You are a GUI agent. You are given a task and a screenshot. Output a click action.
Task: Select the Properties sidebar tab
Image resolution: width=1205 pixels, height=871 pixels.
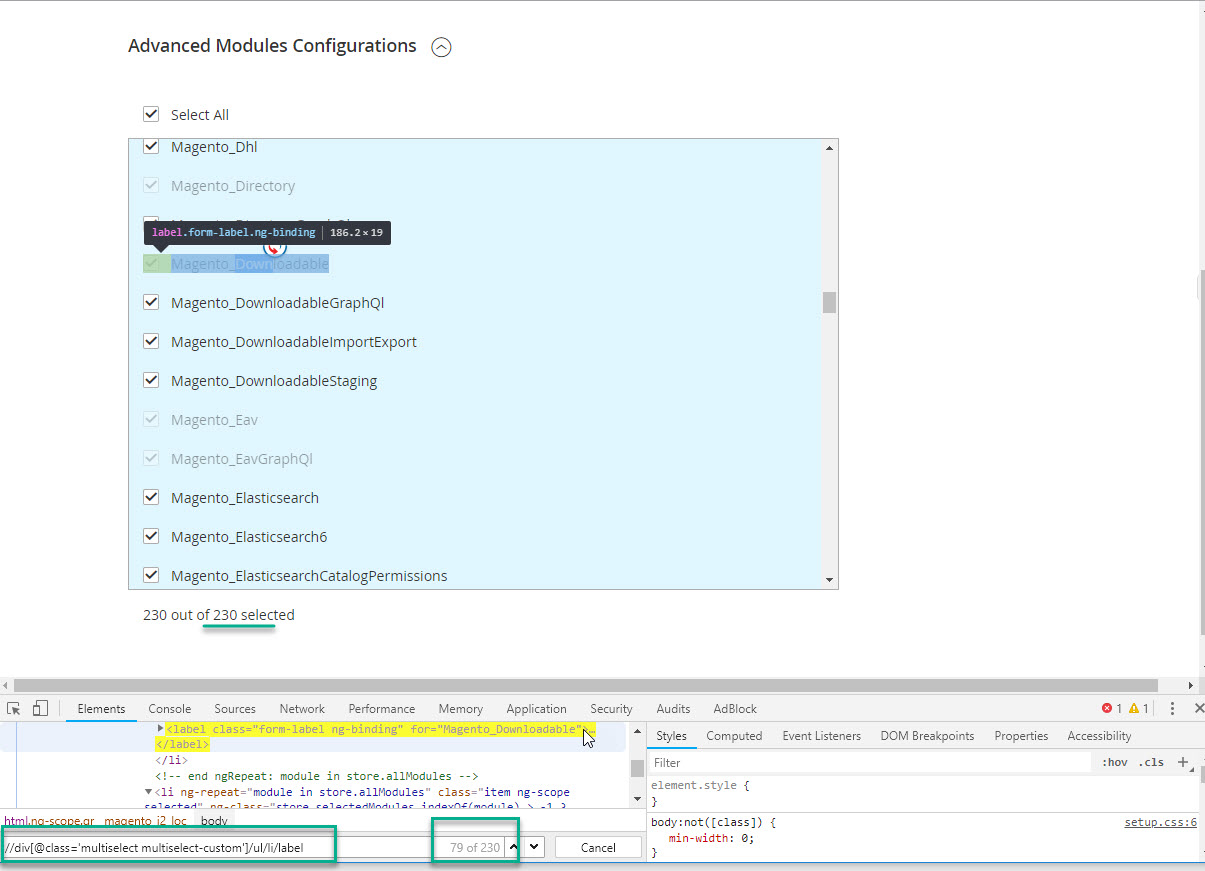point(1021,735)
